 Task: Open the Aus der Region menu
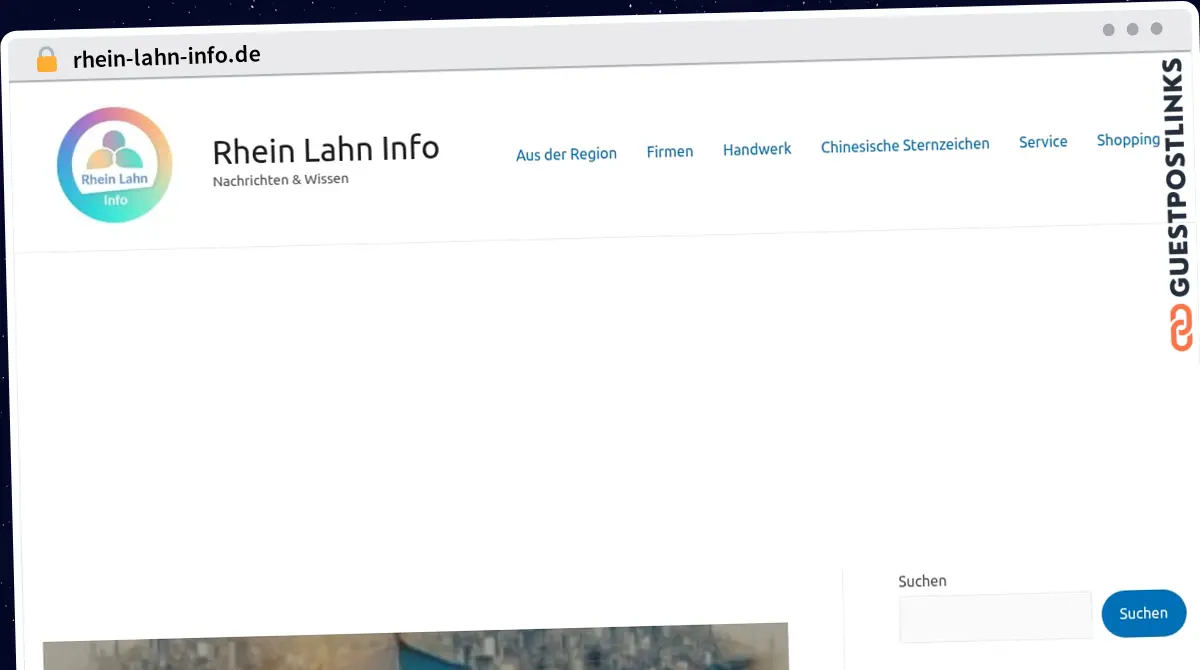tap(566, 153)
